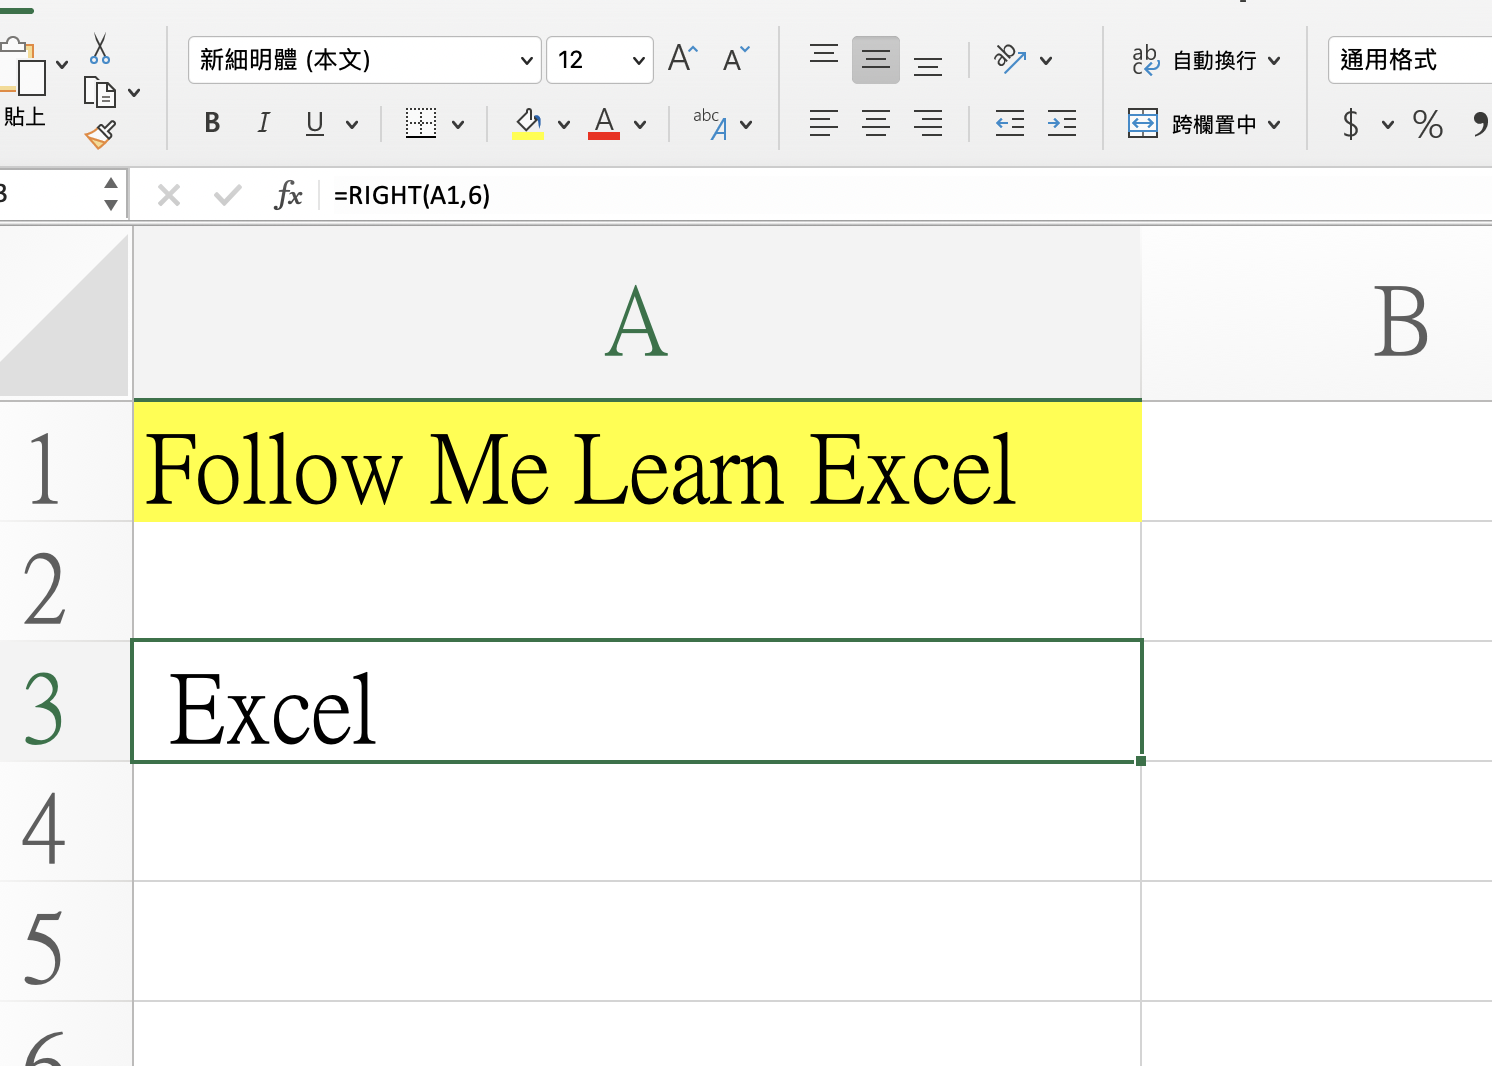Select the Format Painter brush
Viewport: 1492px width, 1066px height.
[100, 134]
